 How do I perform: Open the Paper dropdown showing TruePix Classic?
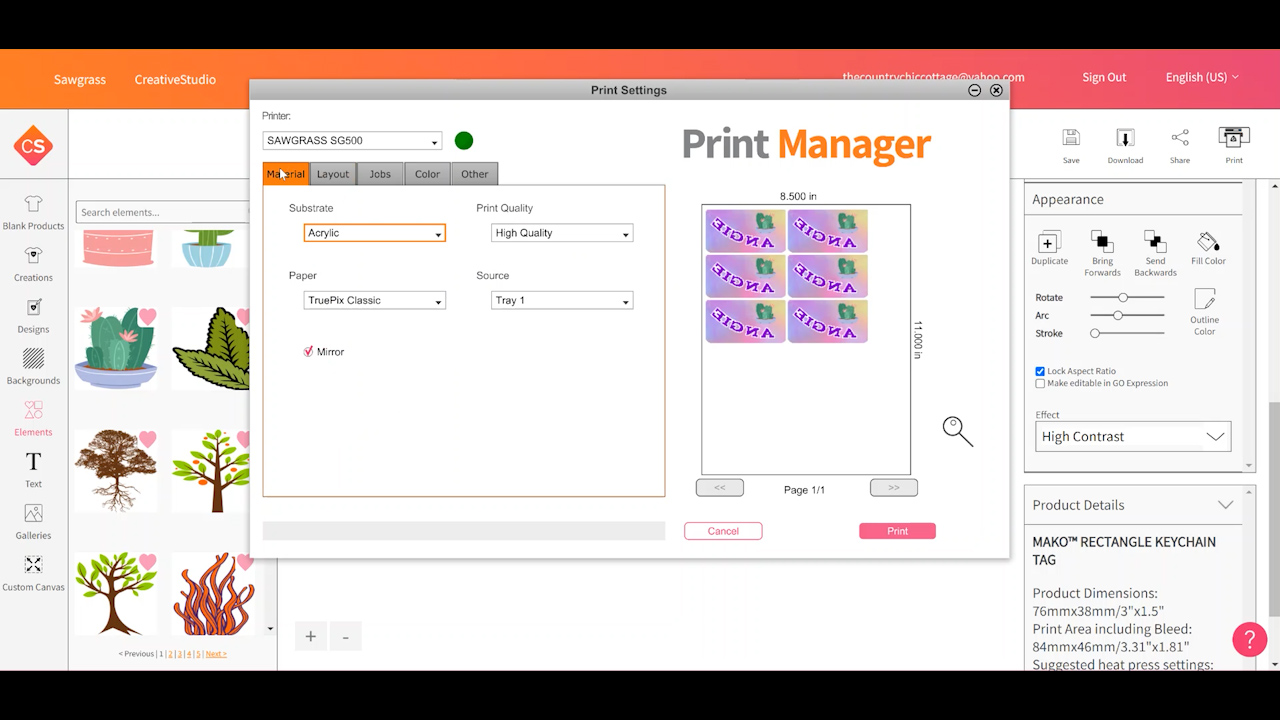coord(374,300)
